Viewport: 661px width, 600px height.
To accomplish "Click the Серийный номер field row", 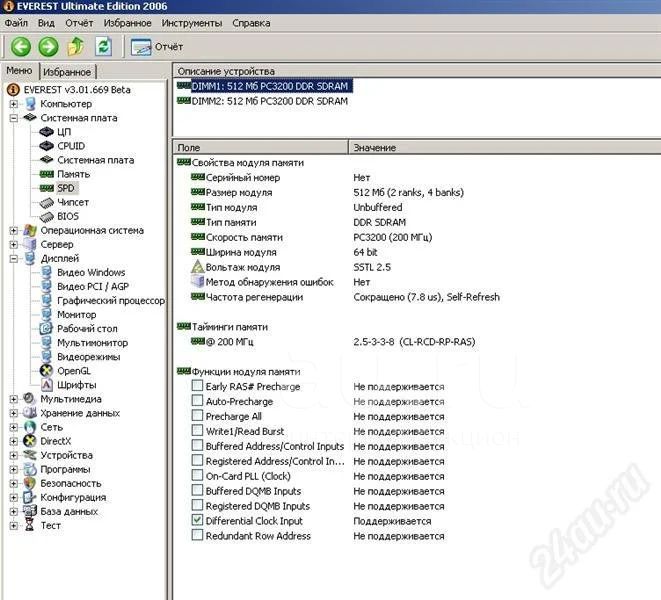I will point(243,178).
